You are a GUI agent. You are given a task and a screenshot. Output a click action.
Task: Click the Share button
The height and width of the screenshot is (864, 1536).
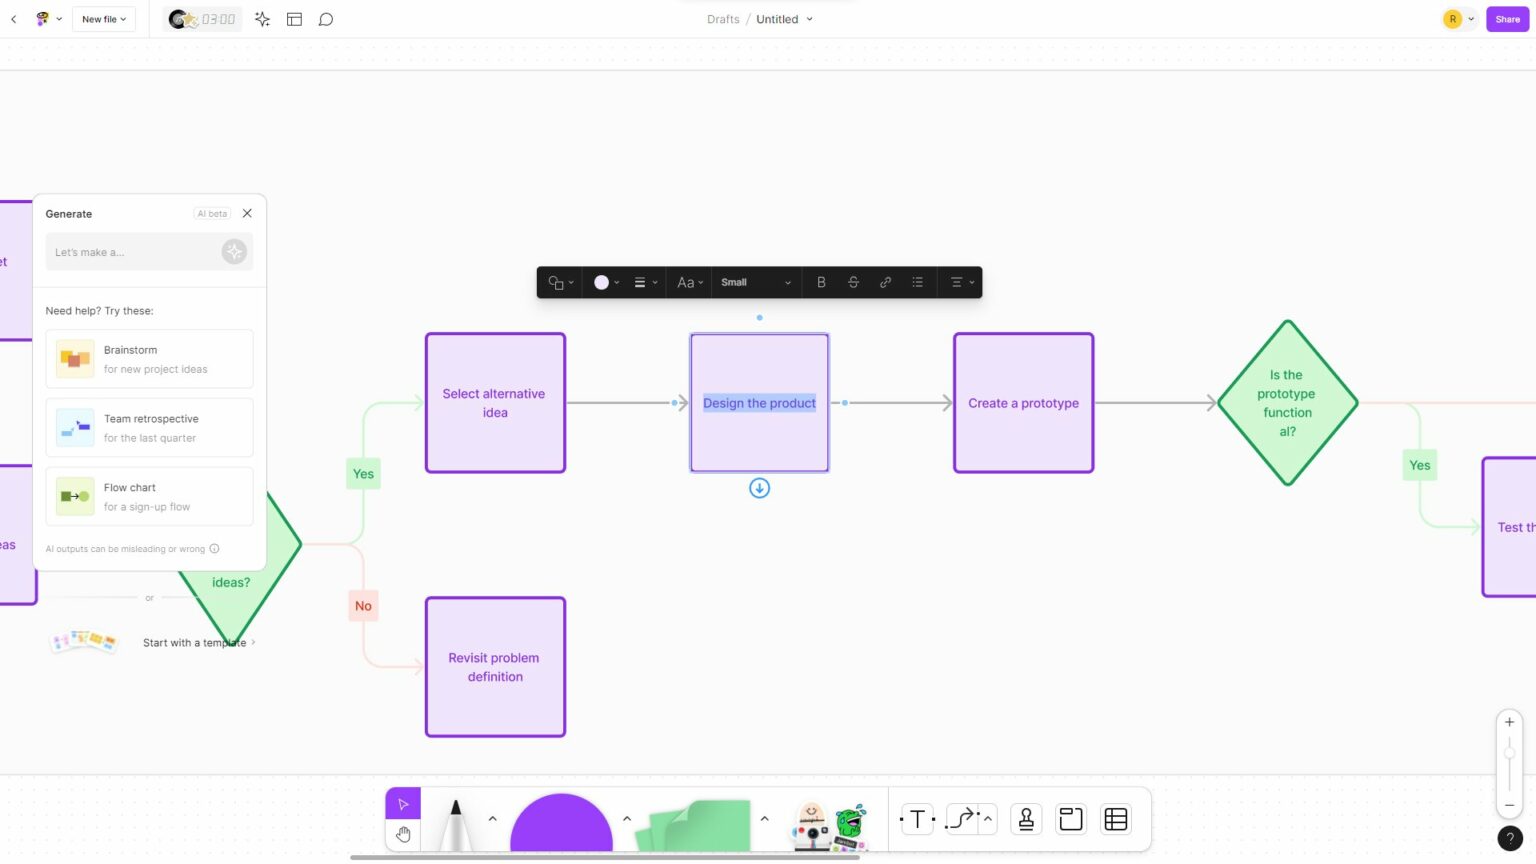[x=1507, y=19]
